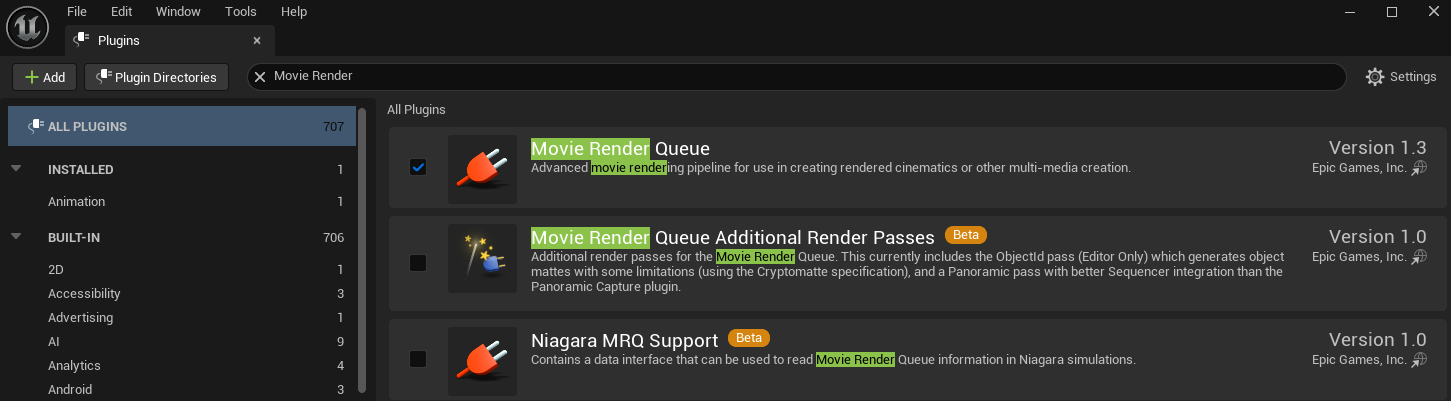Click Epic Games, Inc. link for Niagara MRQ Support
Viewport: 1451px width, 401px height.
1359,360
